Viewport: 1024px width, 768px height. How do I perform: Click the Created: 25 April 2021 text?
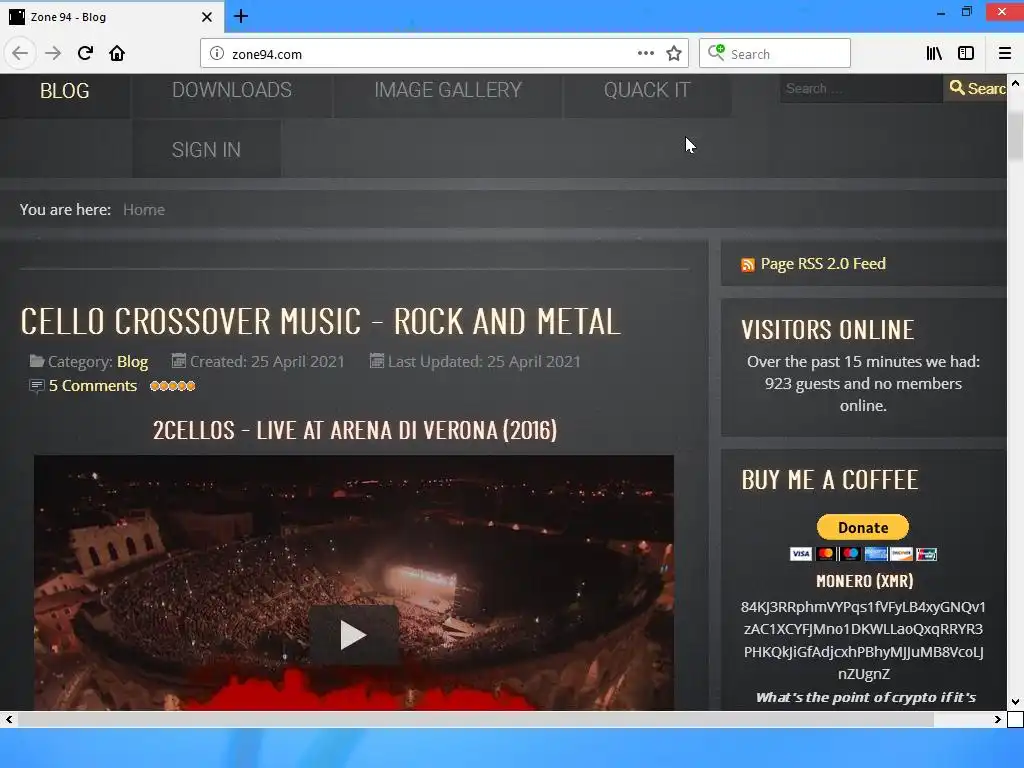(x=267, y=362)
